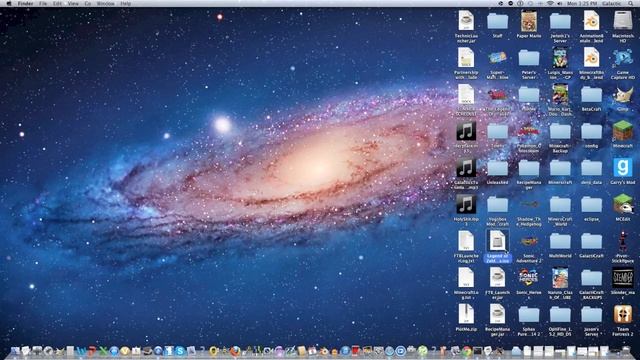Open the BetaCraft folder
Screen dimensions: 640x360
(x=591, y=95)
